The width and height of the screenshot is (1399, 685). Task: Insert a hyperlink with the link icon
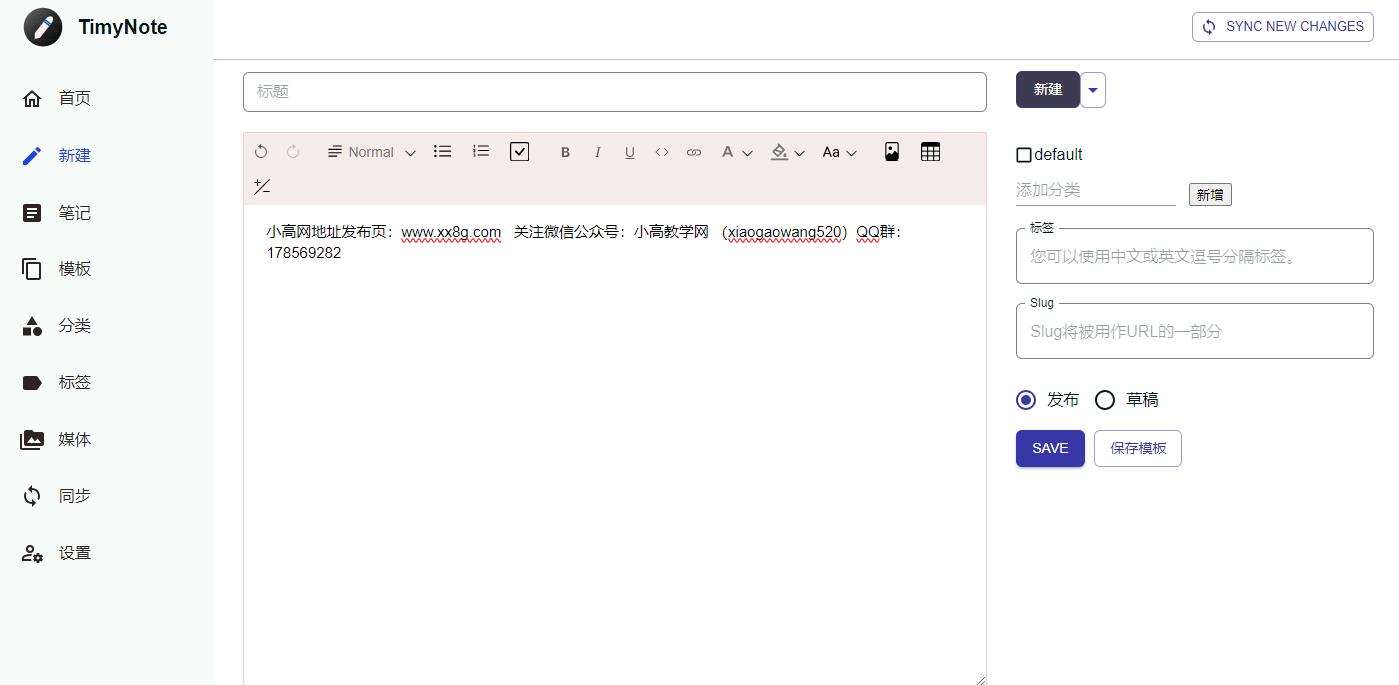click(x=694, y=152)
